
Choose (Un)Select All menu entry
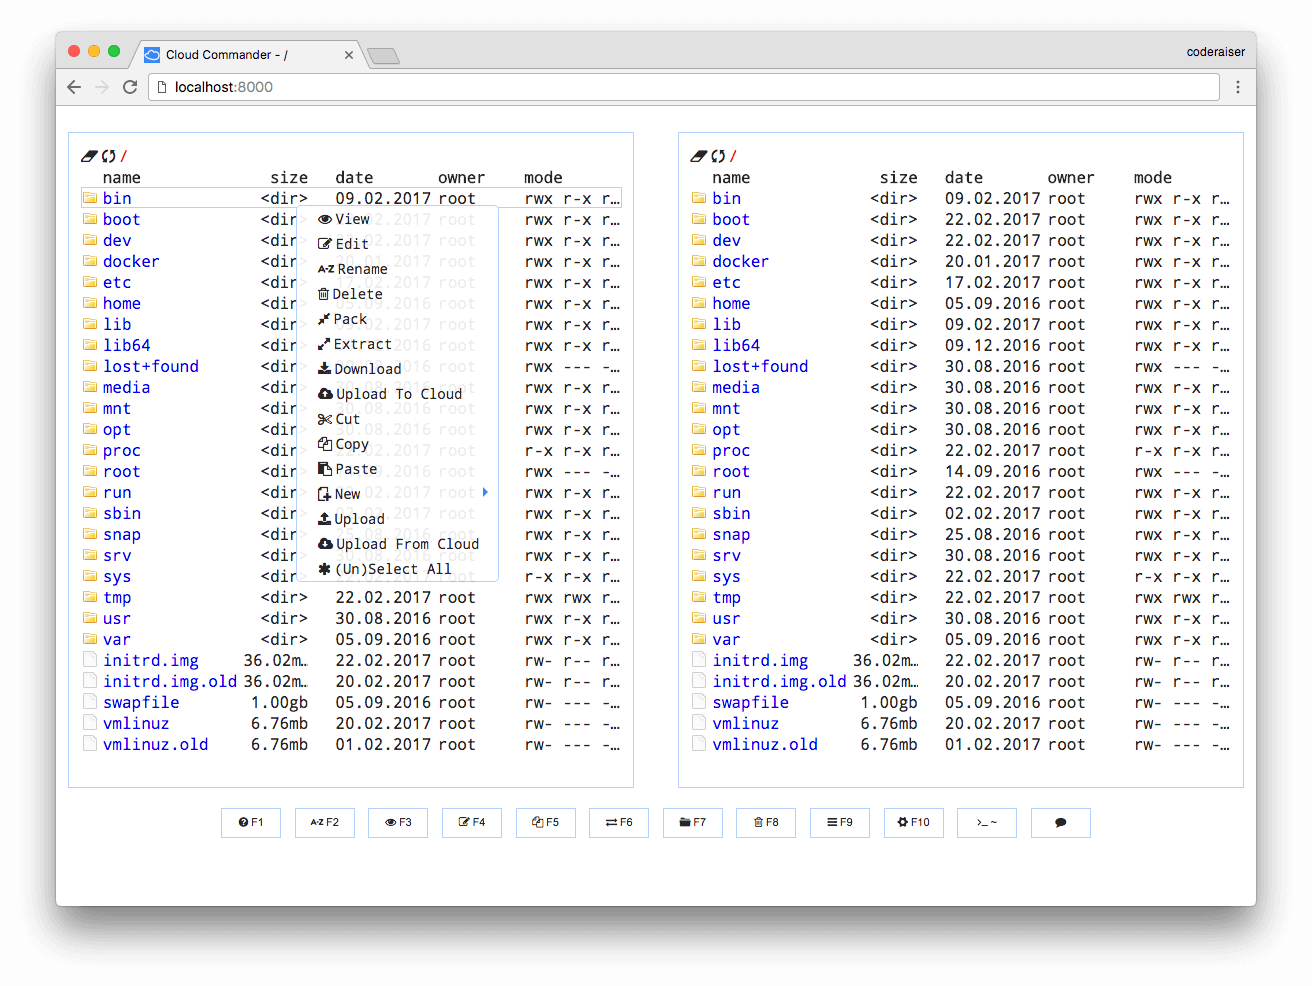pyautogui.click(x=392, y=569)
